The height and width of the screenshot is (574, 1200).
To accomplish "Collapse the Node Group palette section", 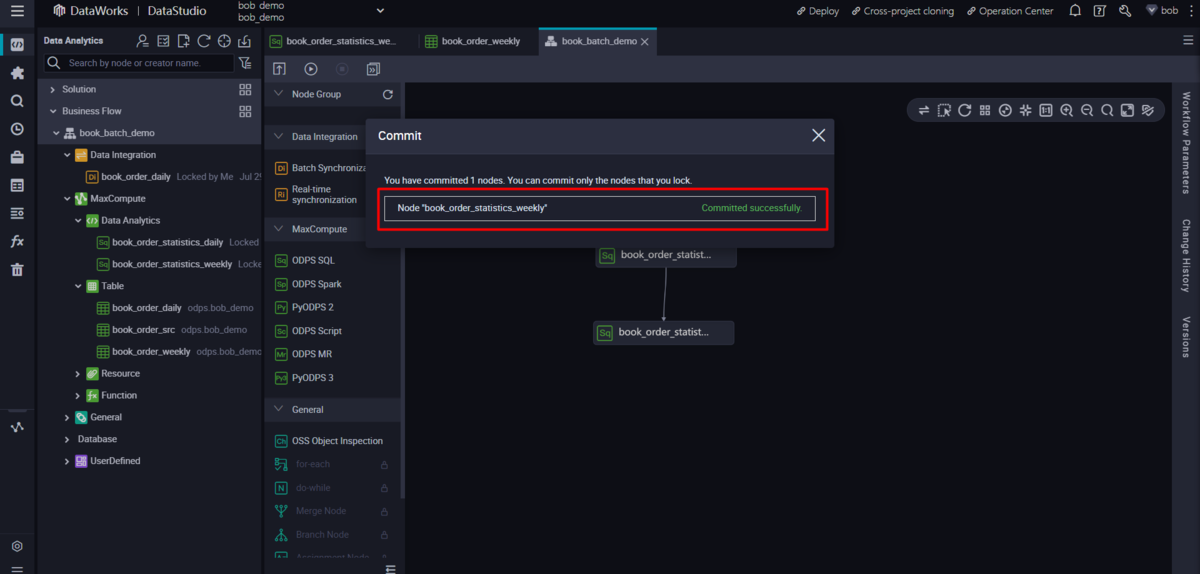I will [278, 94].
